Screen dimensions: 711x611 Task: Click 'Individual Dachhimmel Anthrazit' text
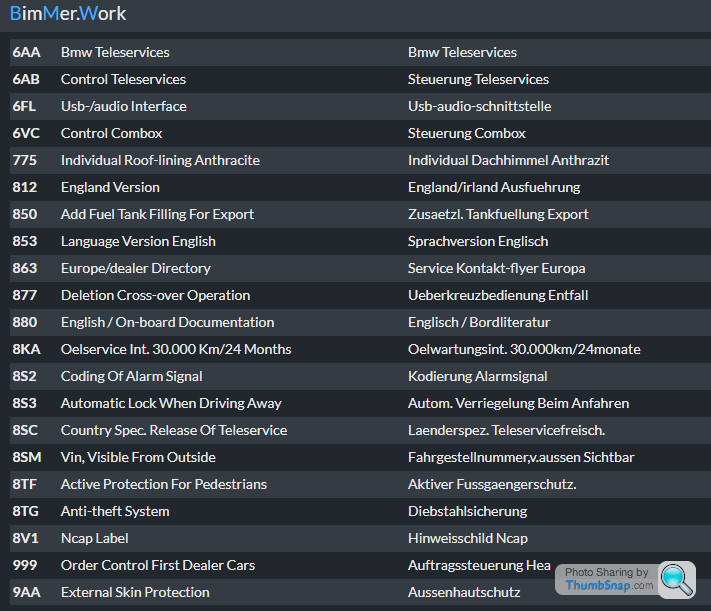coord(508,160)
